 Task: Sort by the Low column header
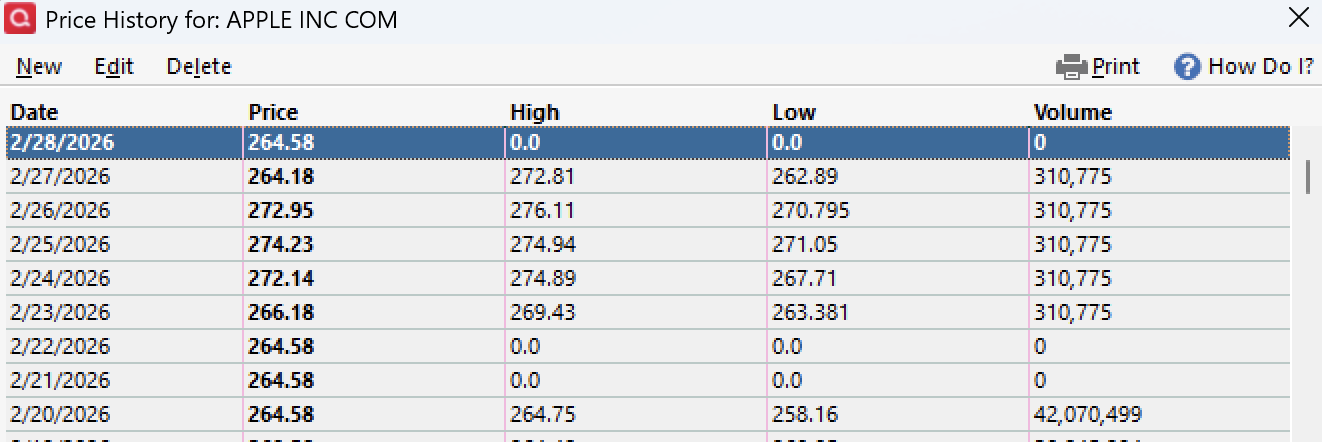[794, 113]
